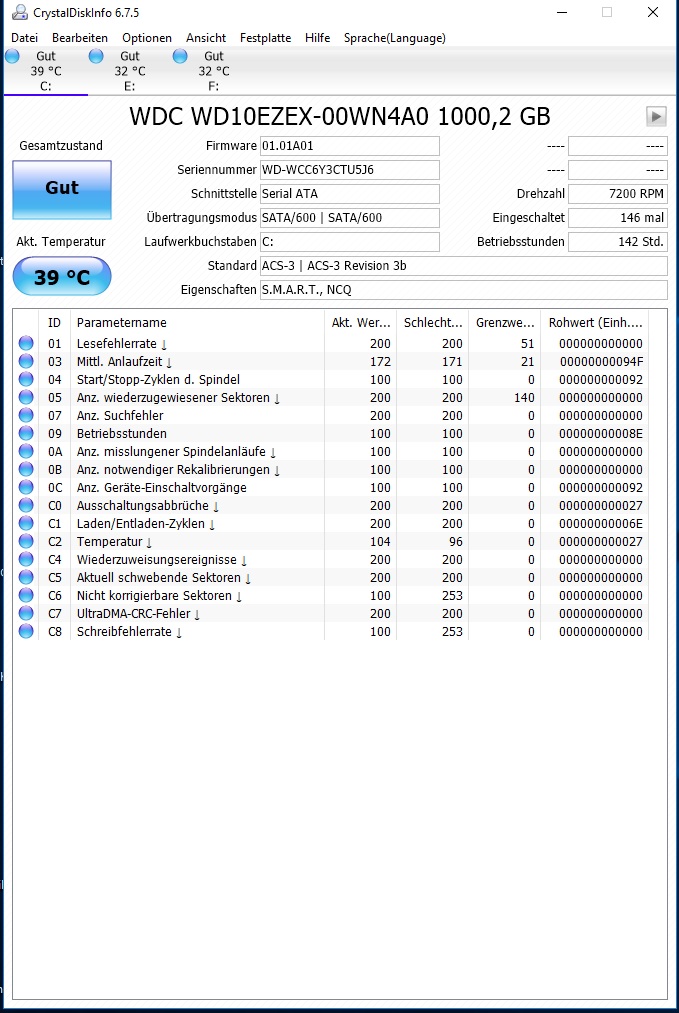
Task: Click the Eingeschaltet value 146 mal
Action: [x=618, y=218]
